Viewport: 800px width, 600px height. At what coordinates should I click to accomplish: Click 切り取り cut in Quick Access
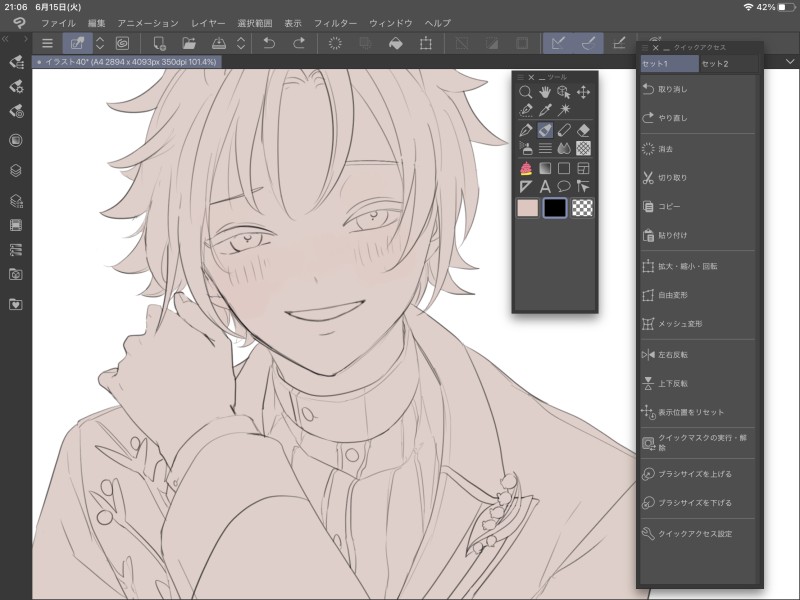pyautogui.click(x=697, y=178)
